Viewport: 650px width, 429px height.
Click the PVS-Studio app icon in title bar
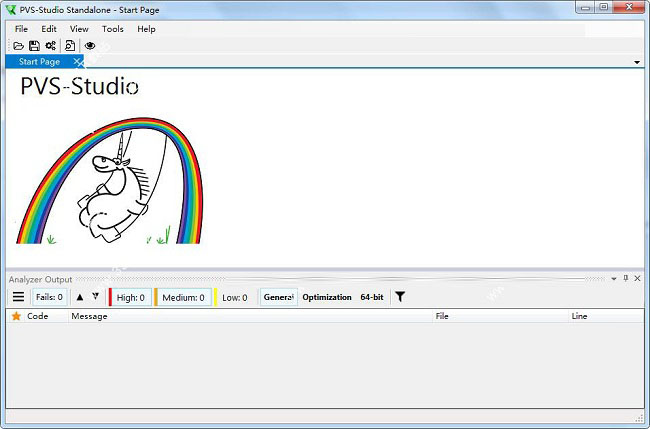(x=11, y=10)
